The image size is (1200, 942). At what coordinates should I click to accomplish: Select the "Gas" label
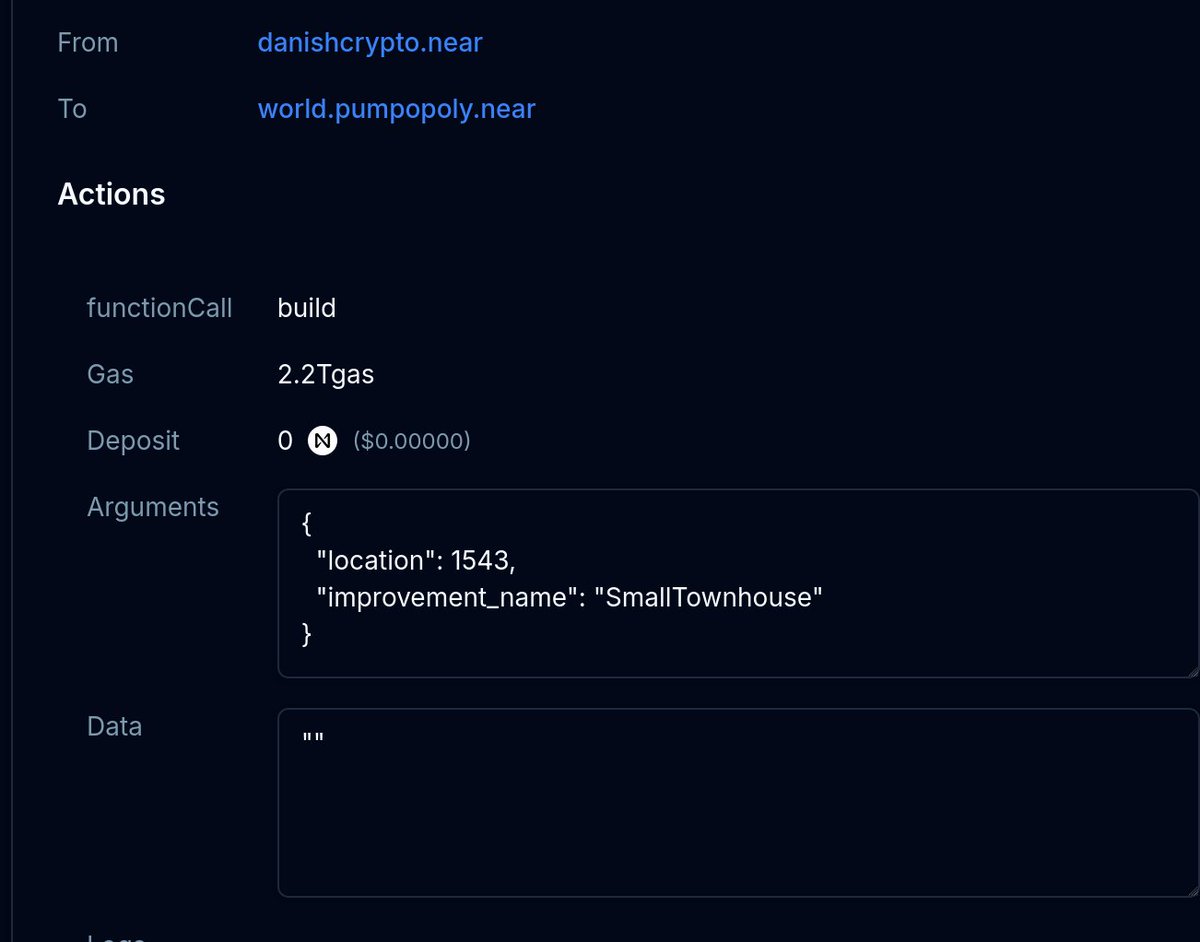pos(110,374)
